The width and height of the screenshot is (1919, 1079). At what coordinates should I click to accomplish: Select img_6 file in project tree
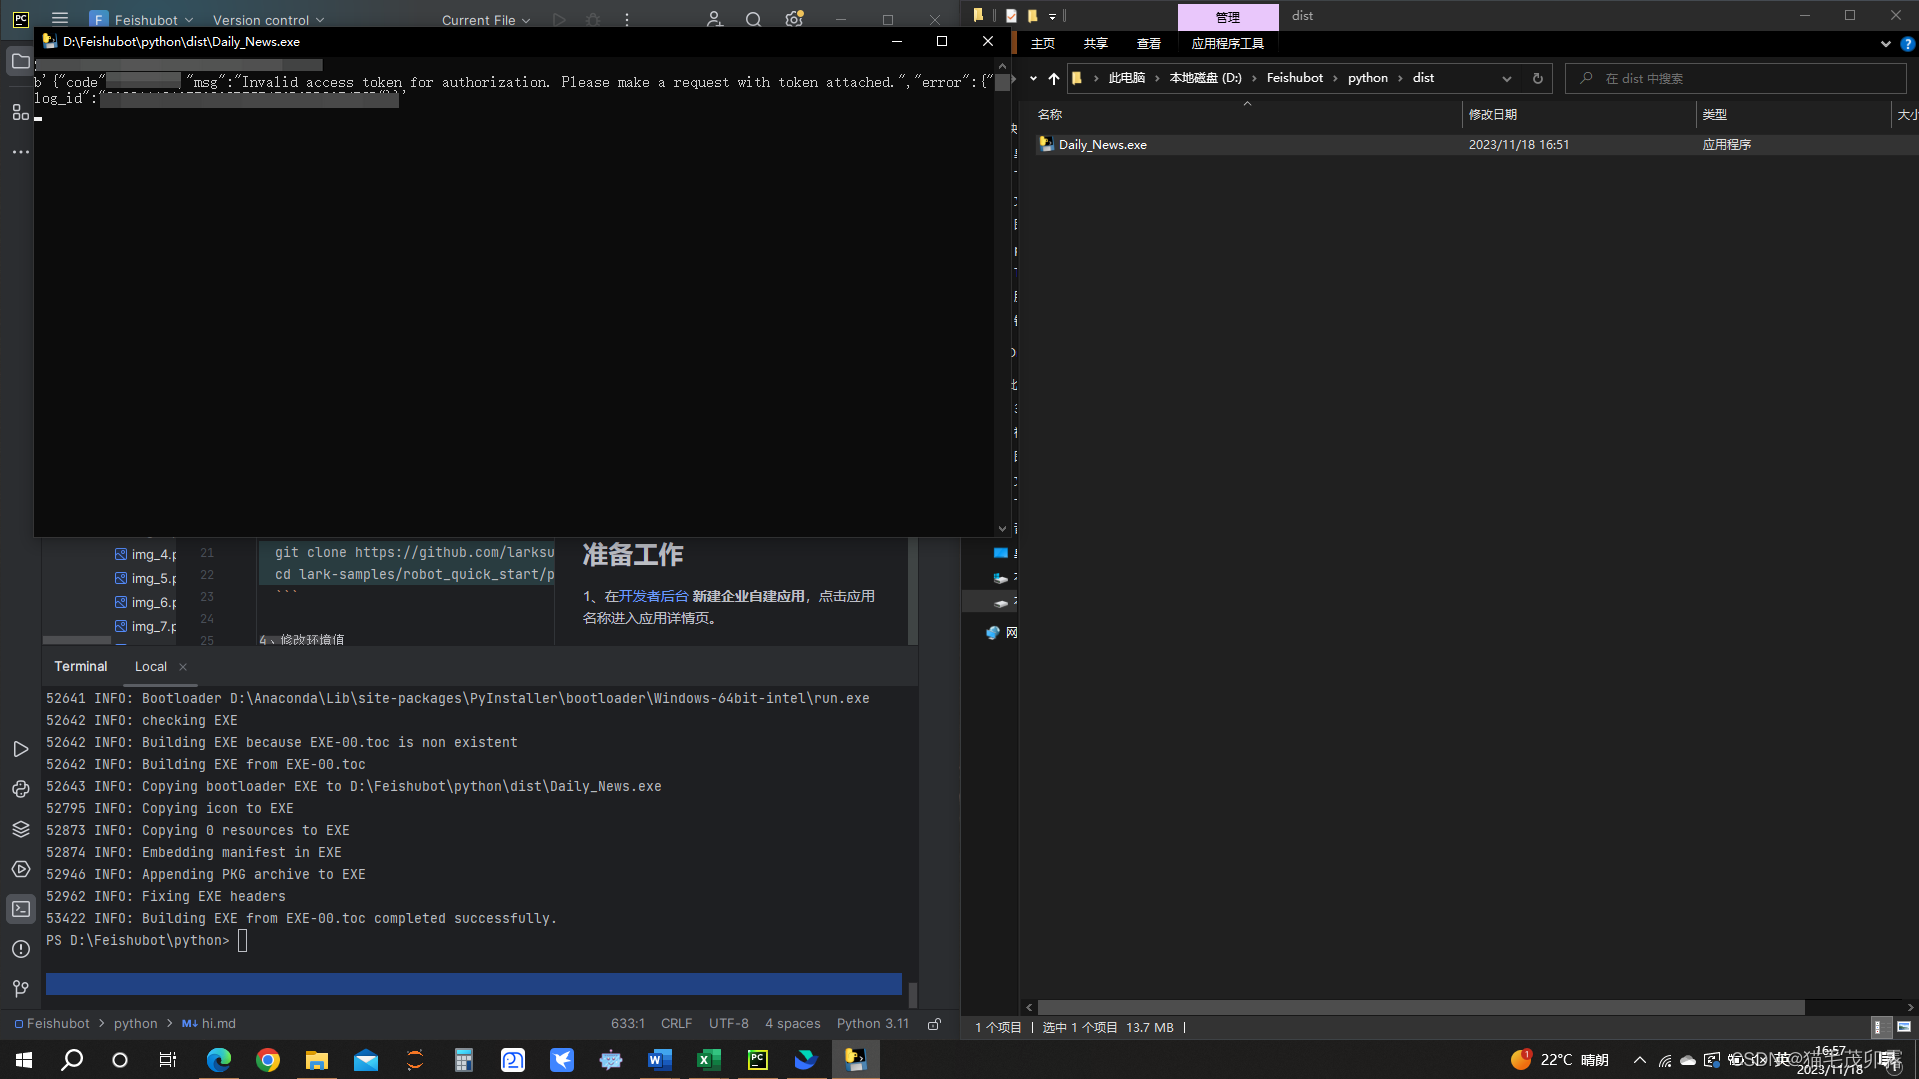click(x=145, y=602)
